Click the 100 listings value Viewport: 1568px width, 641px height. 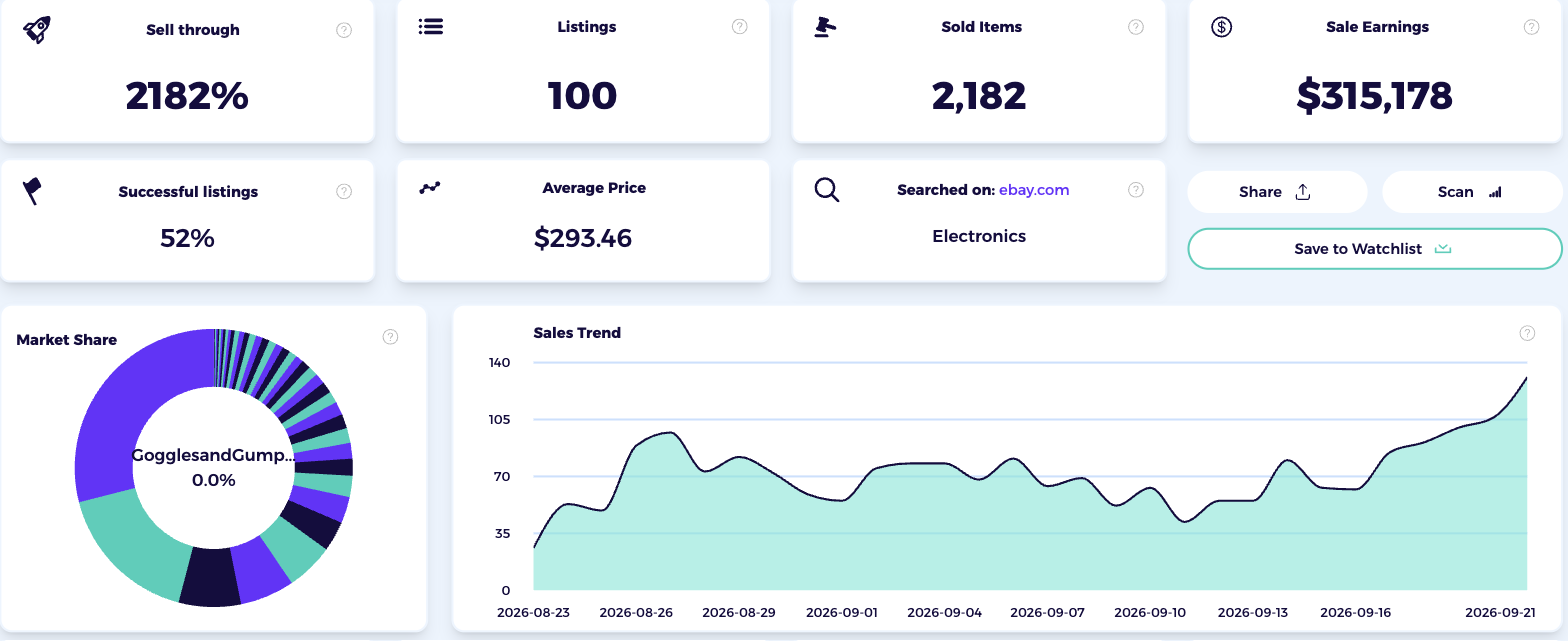click(x=582, y=96)
